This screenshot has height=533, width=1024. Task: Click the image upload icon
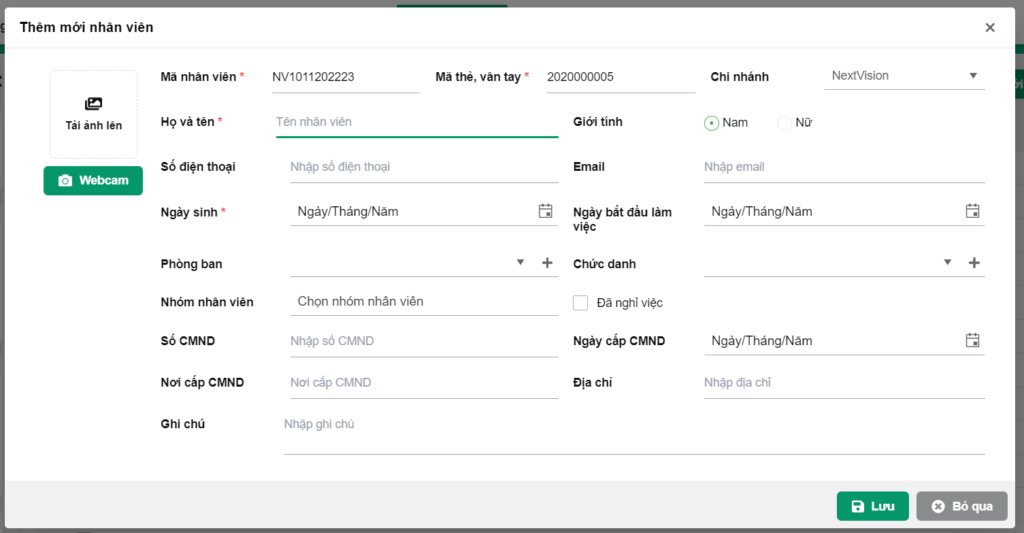click(93, 104)
